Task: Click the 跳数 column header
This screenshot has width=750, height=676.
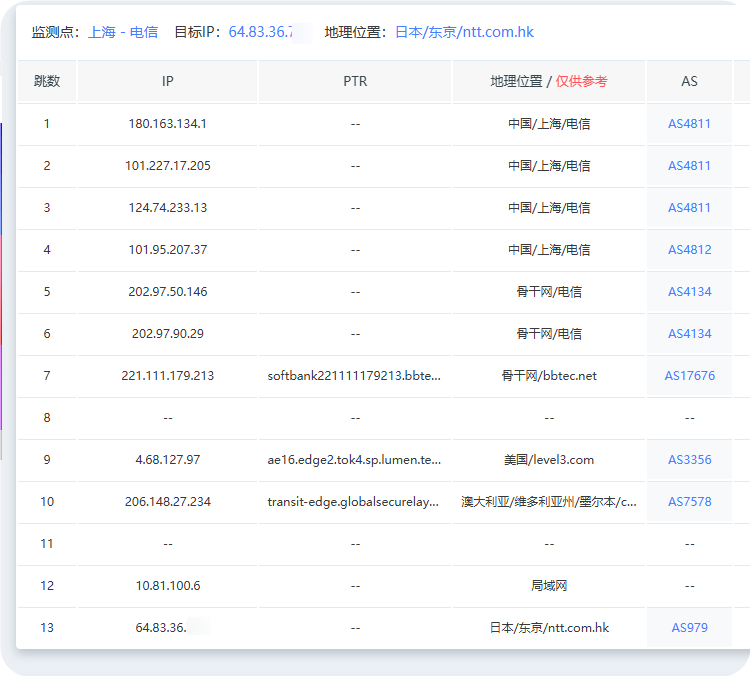Action: [x=47, y=81]
